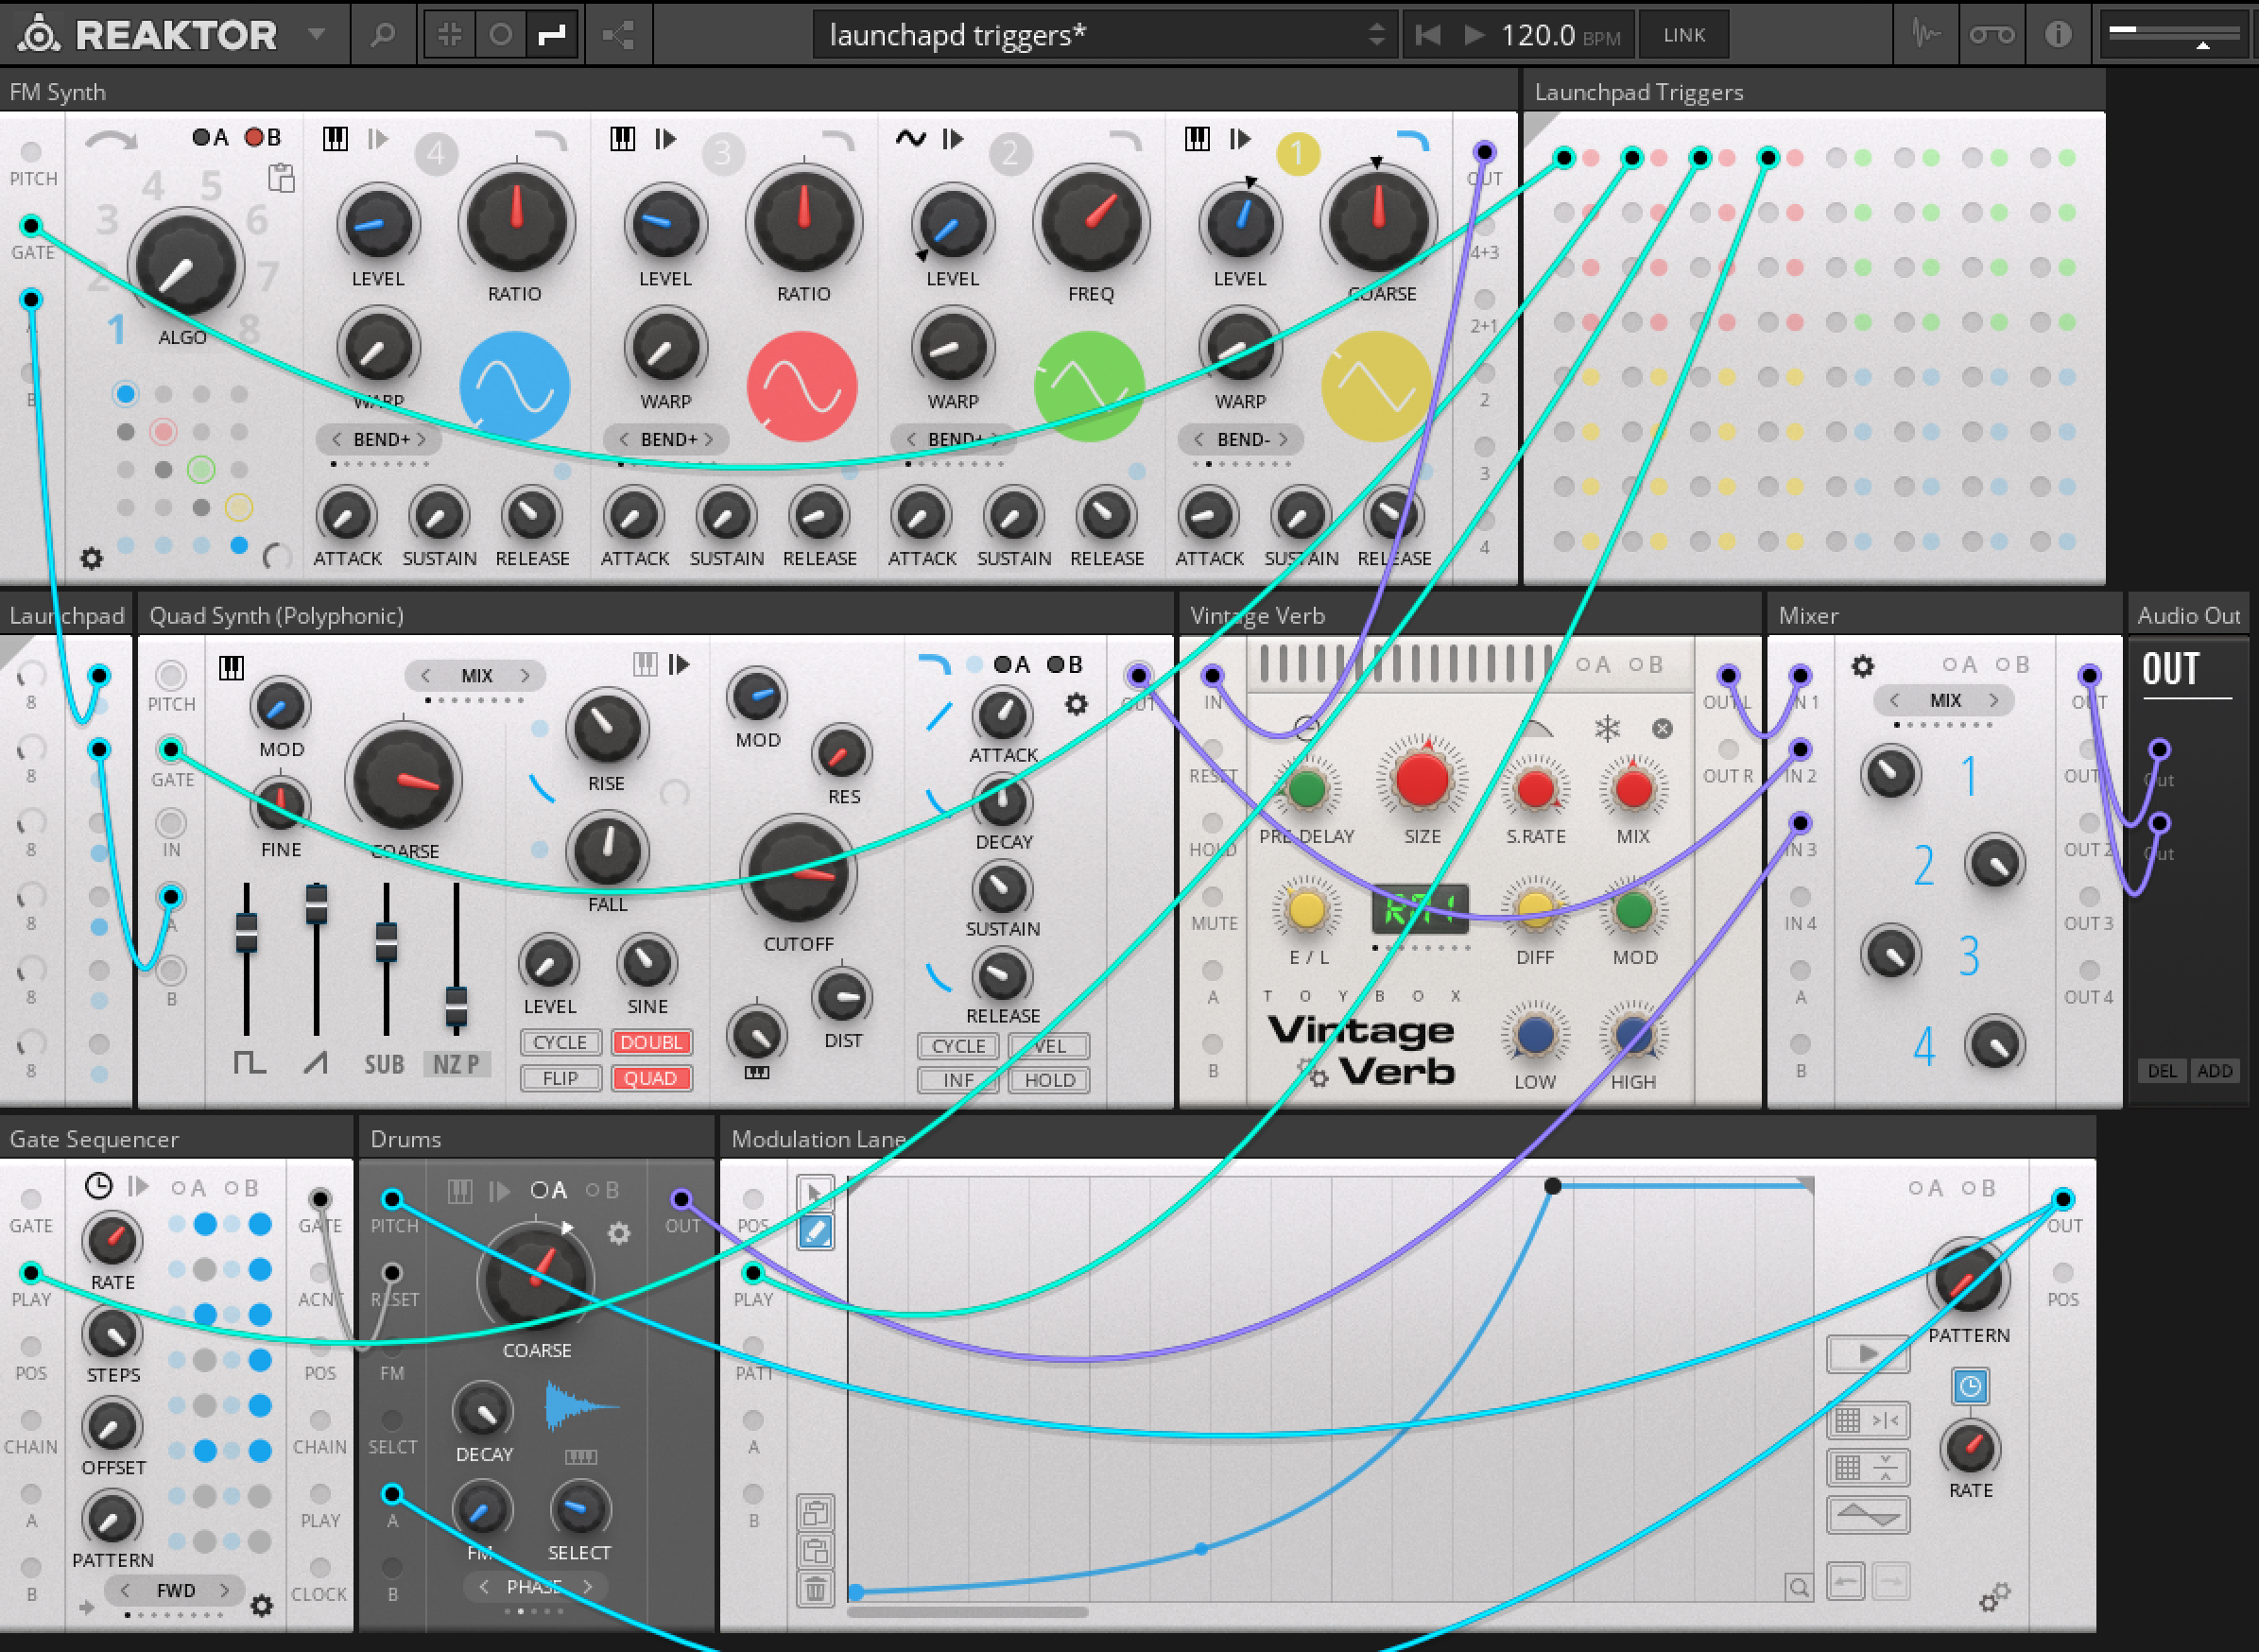Click the CUTOFF knob in Quad Synth

798,872
